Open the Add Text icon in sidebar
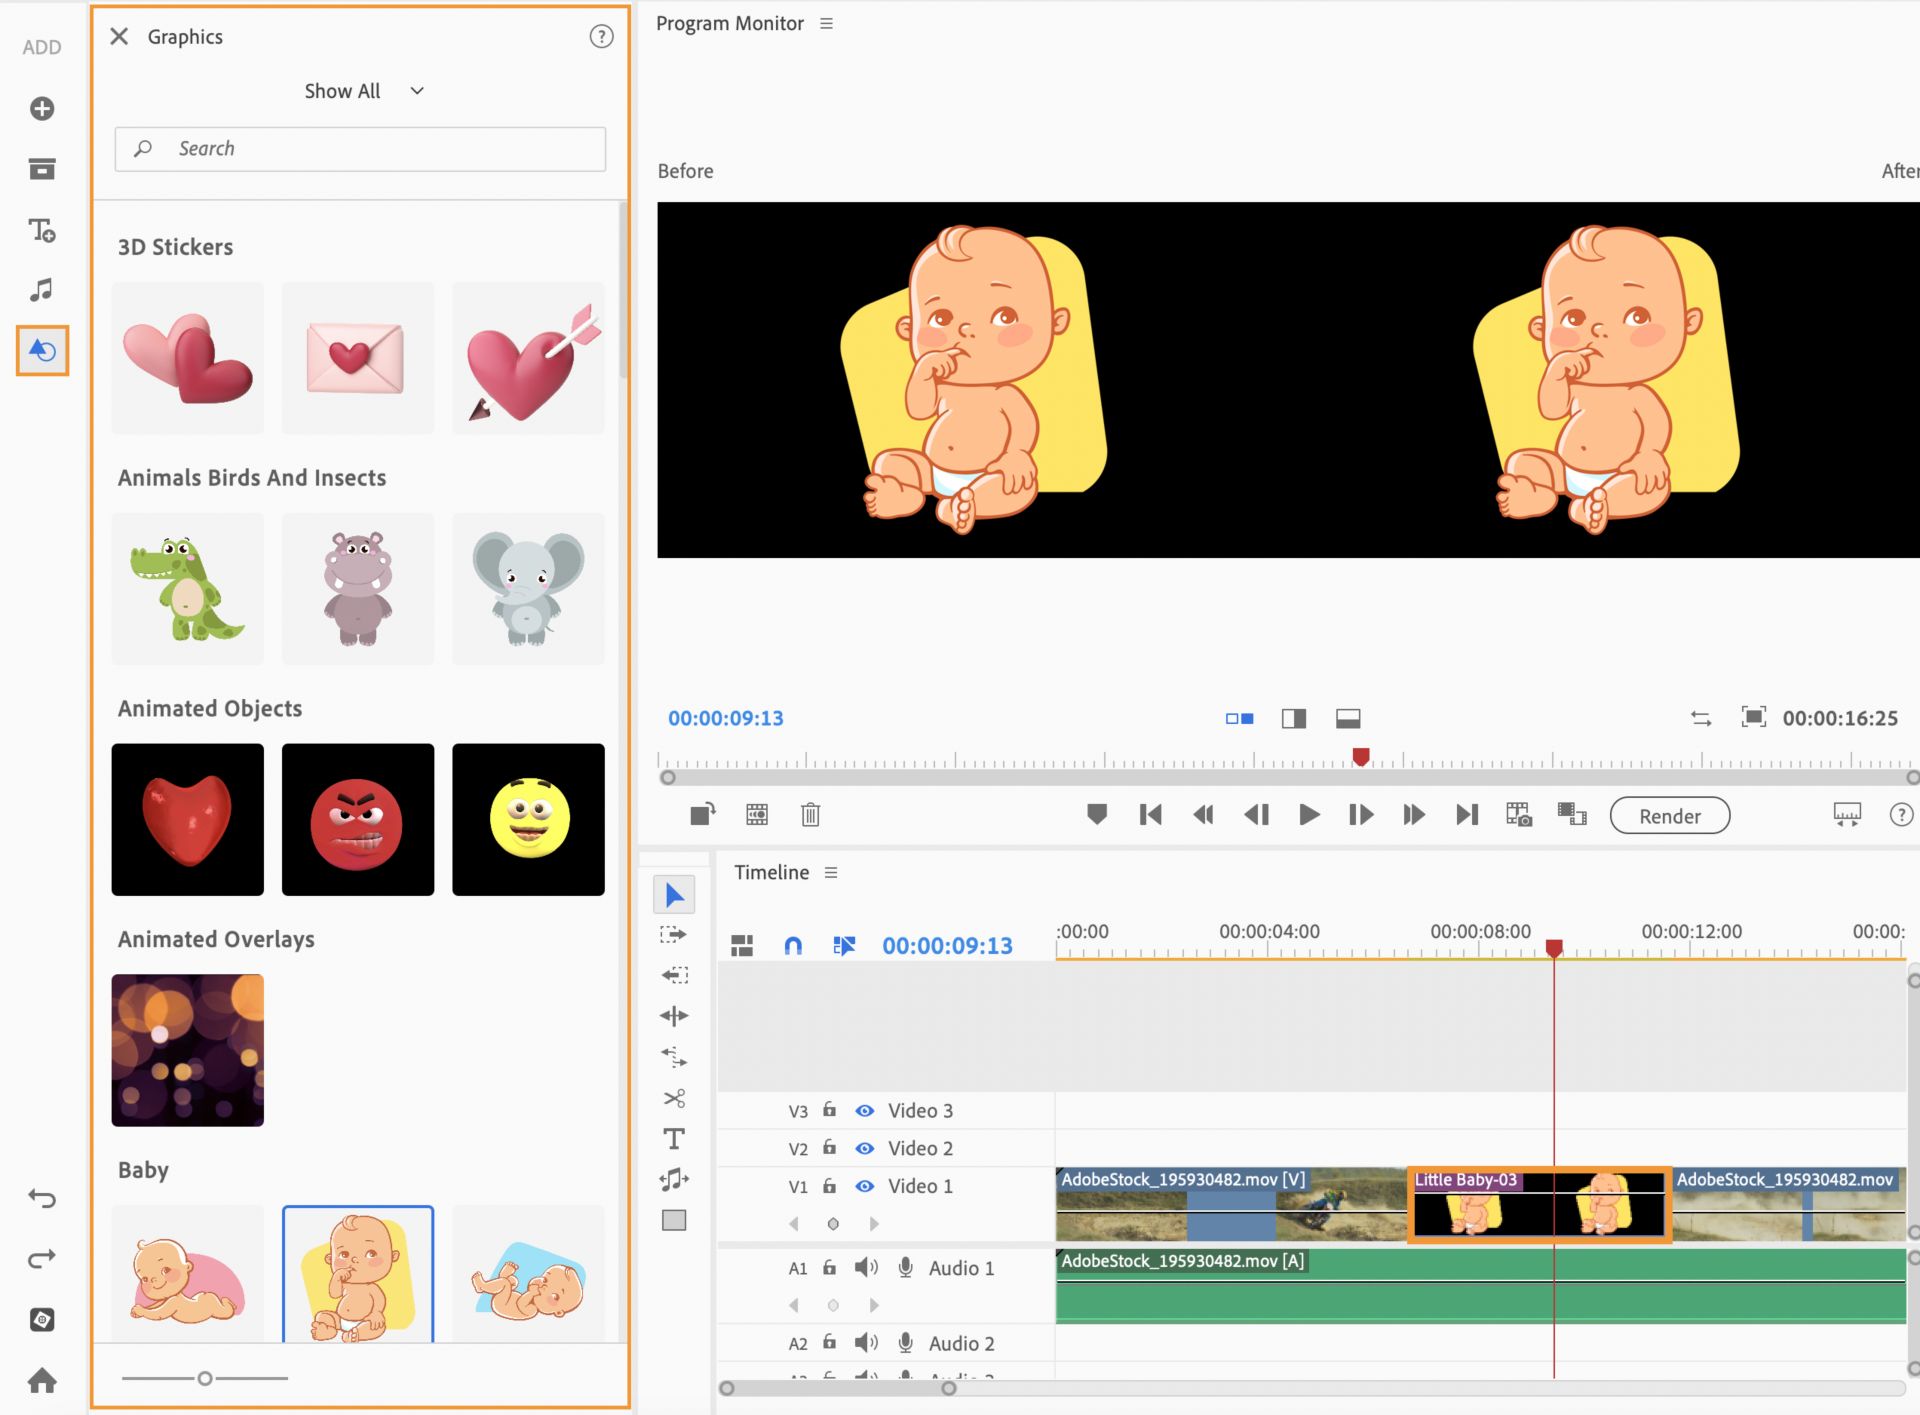 click(x=41, y=230)
